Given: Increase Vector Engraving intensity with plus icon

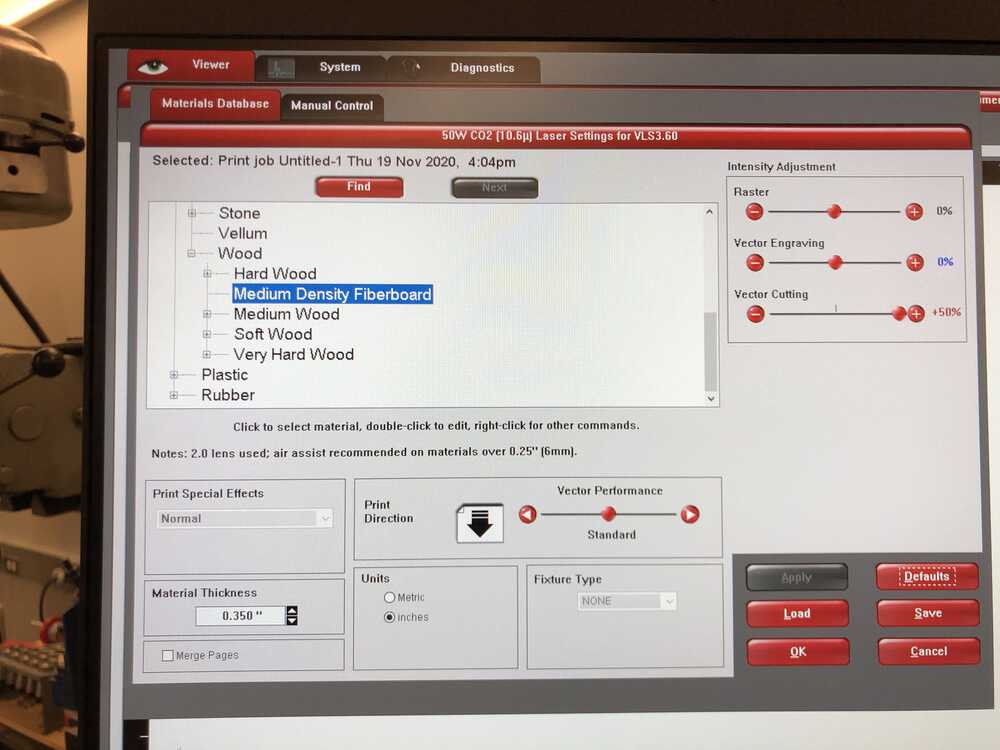Looking at the screenshot, I should (x=915, y=263).
